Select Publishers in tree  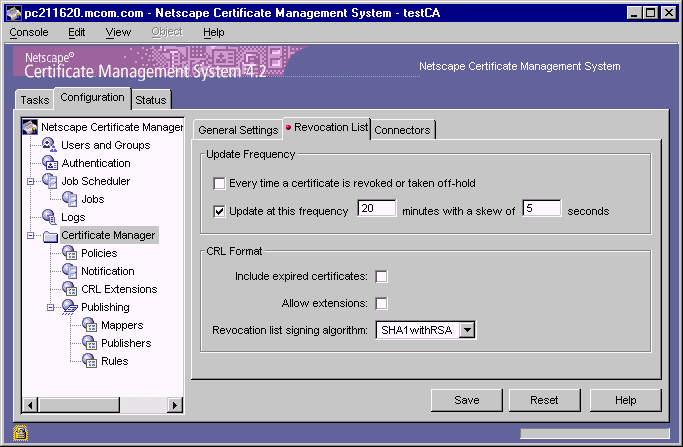coord(126,343)
